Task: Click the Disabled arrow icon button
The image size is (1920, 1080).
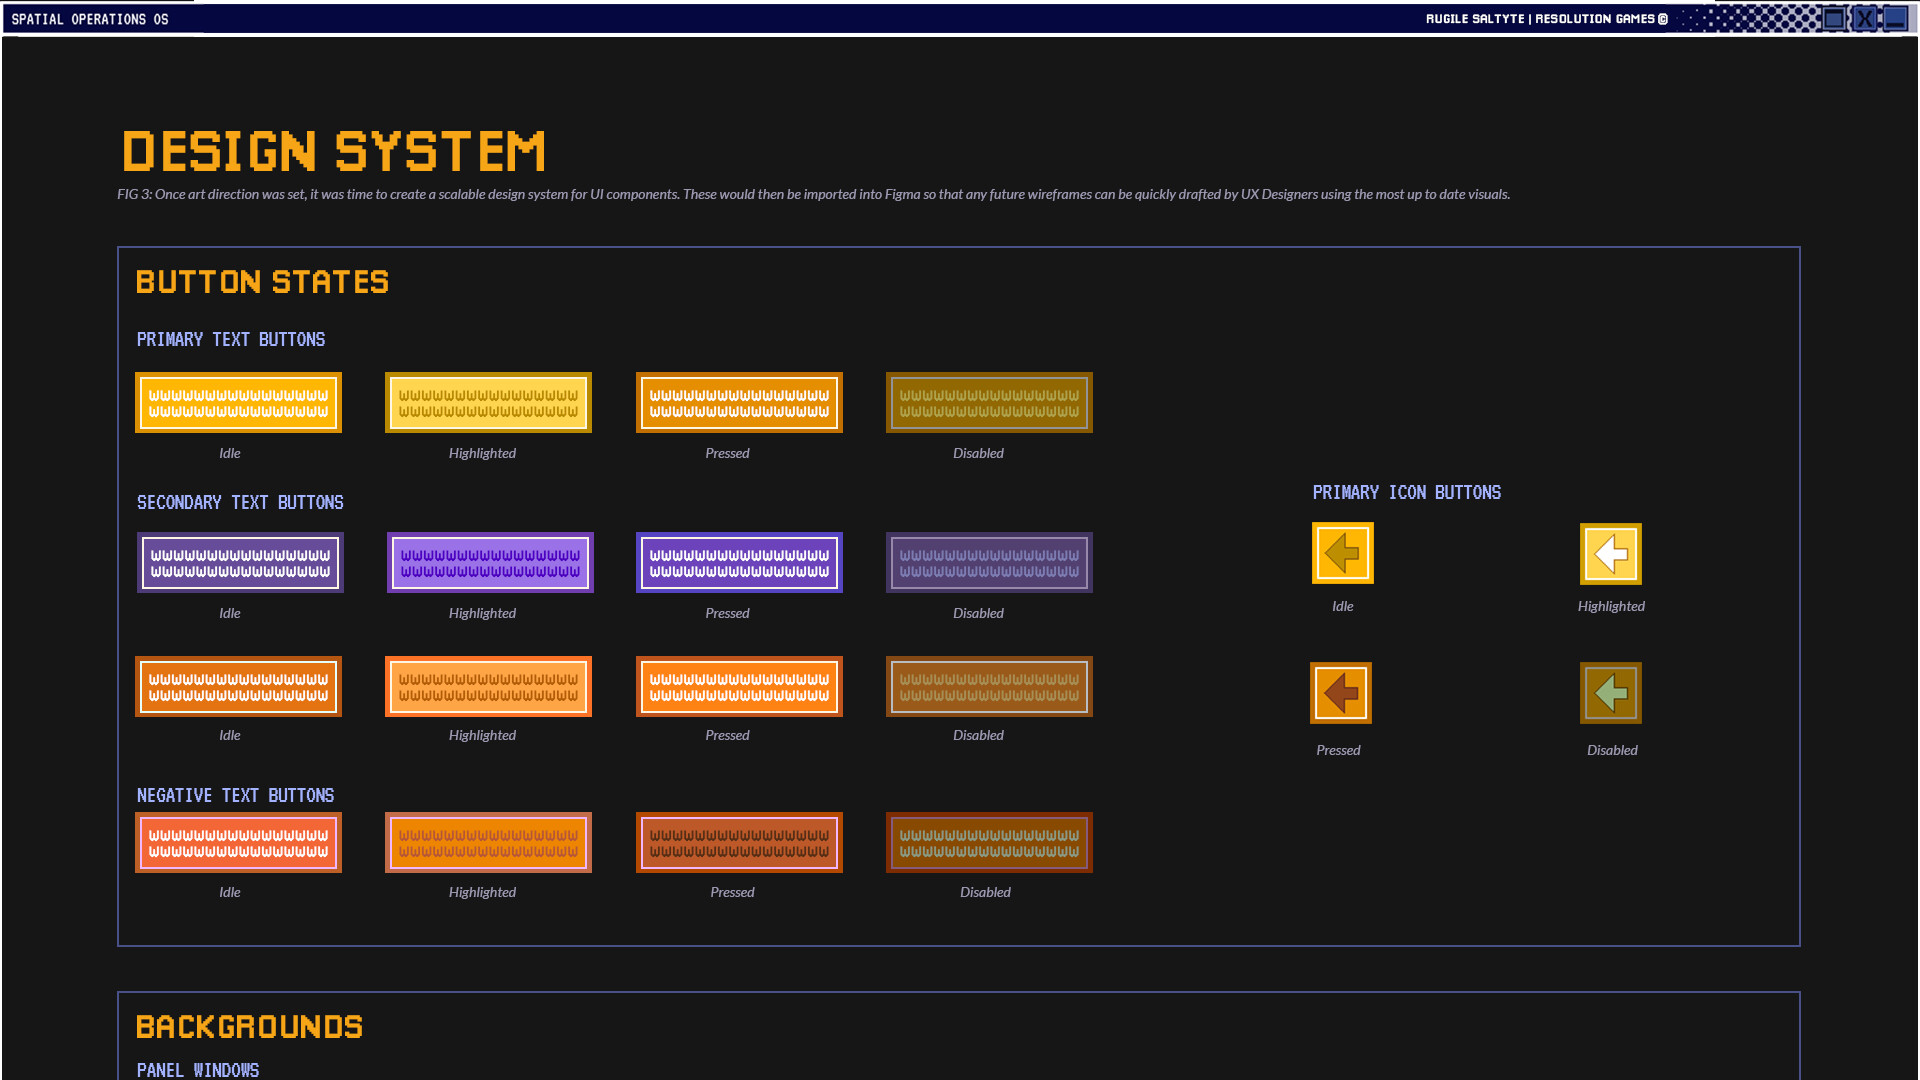Action: (x=1610, y=692)
